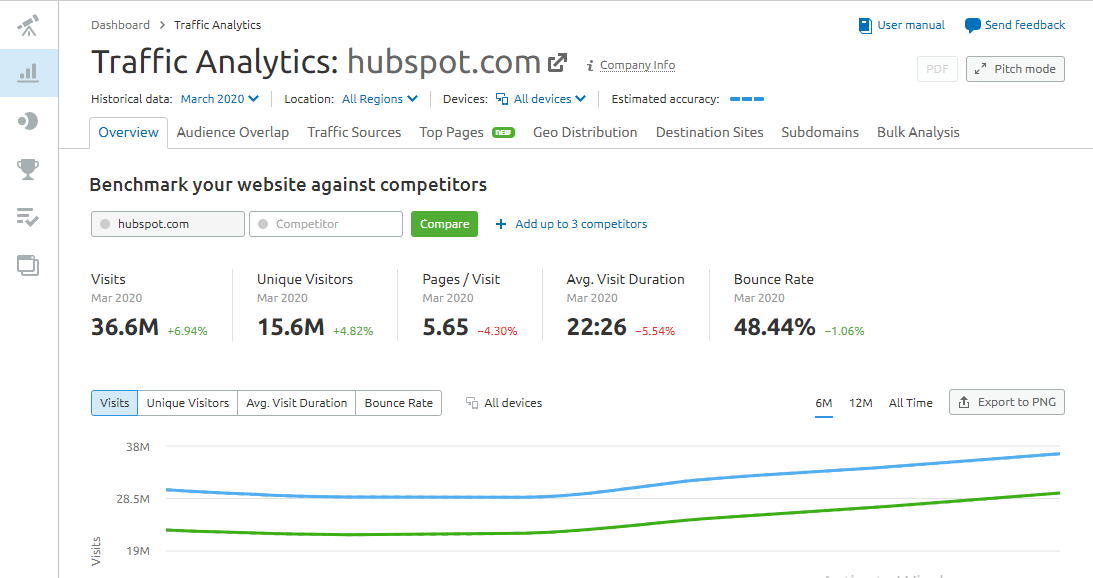This screenshot has height=578, width=1093.
Task: Open the Bulk Analysis tab
Action: tap(918, 132)
